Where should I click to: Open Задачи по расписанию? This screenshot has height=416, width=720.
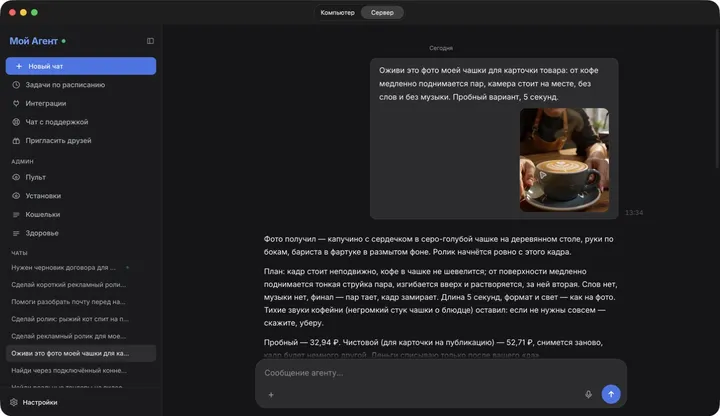click(81, 85)
